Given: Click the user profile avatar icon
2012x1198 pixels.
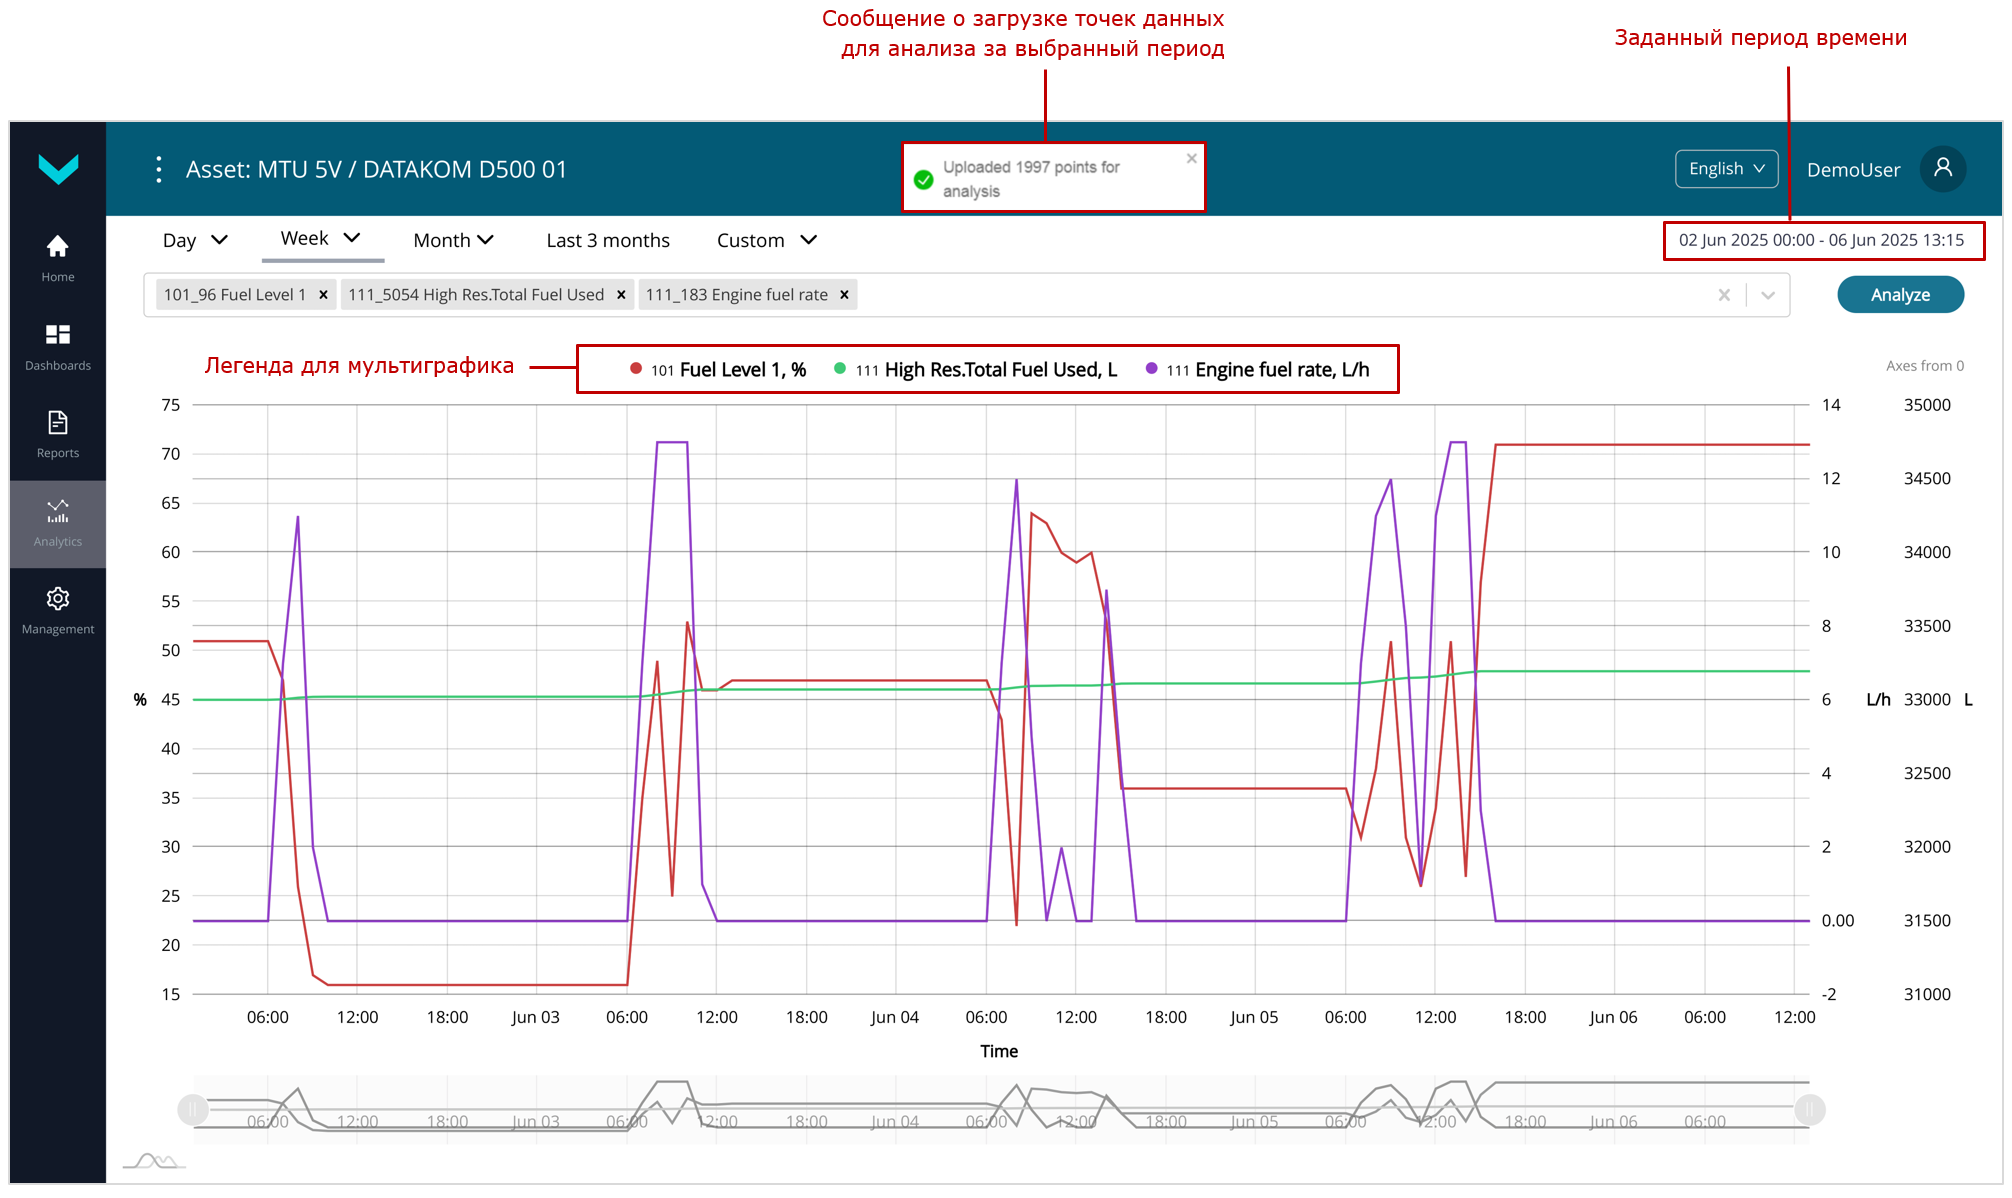Looking at the screenshot, I should coord(1942,168).
